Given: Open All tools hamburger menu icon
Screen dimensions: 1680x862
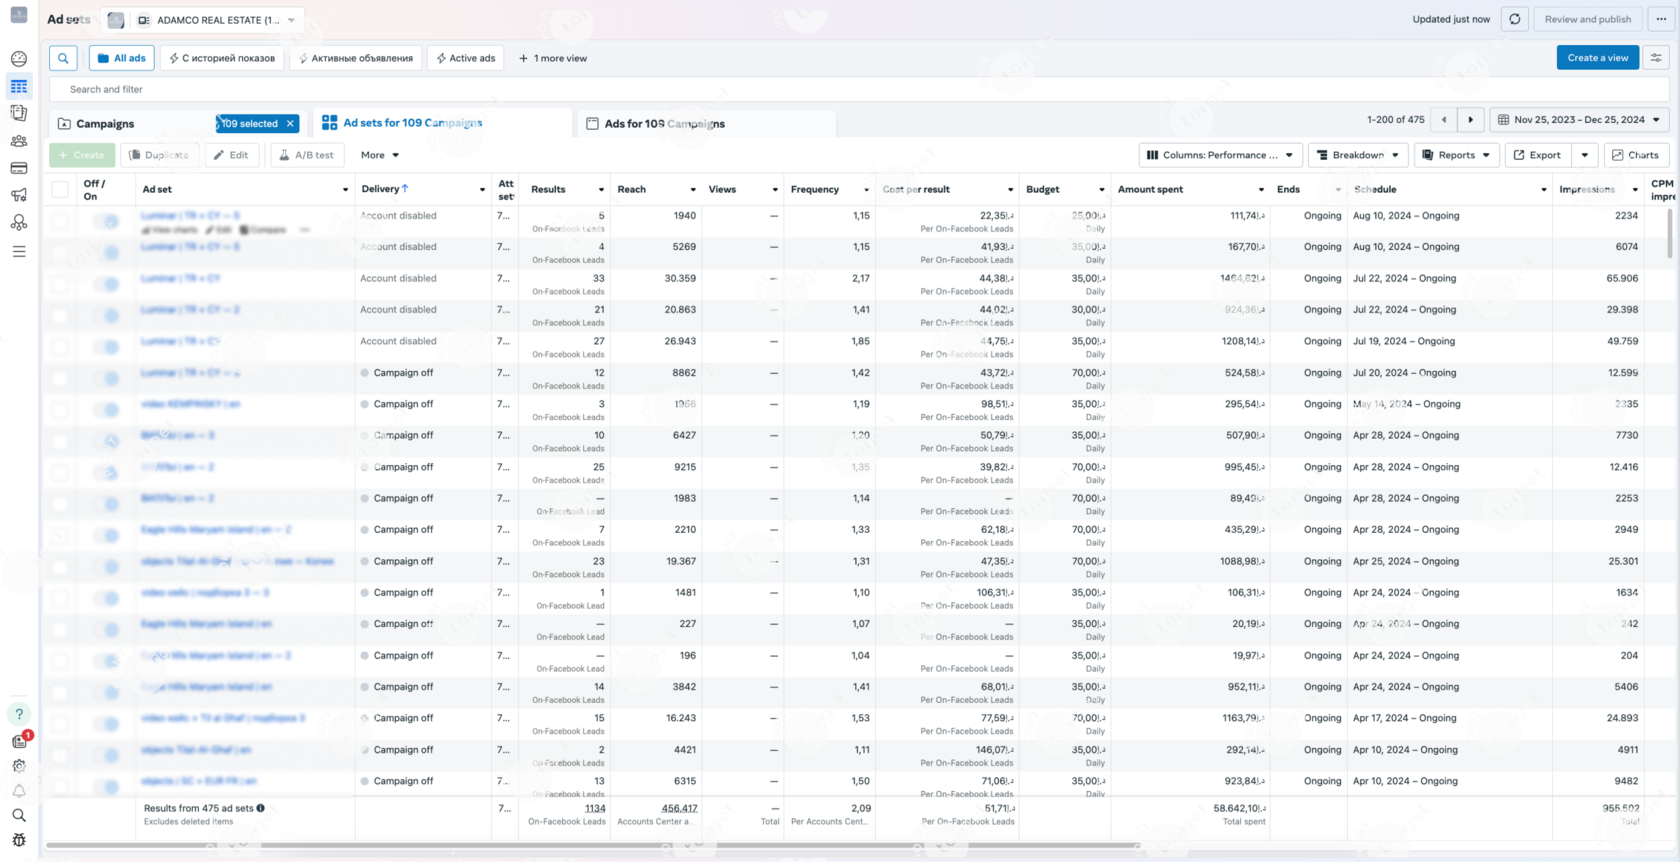Looking at the screenshot, I should click(19, 251).
